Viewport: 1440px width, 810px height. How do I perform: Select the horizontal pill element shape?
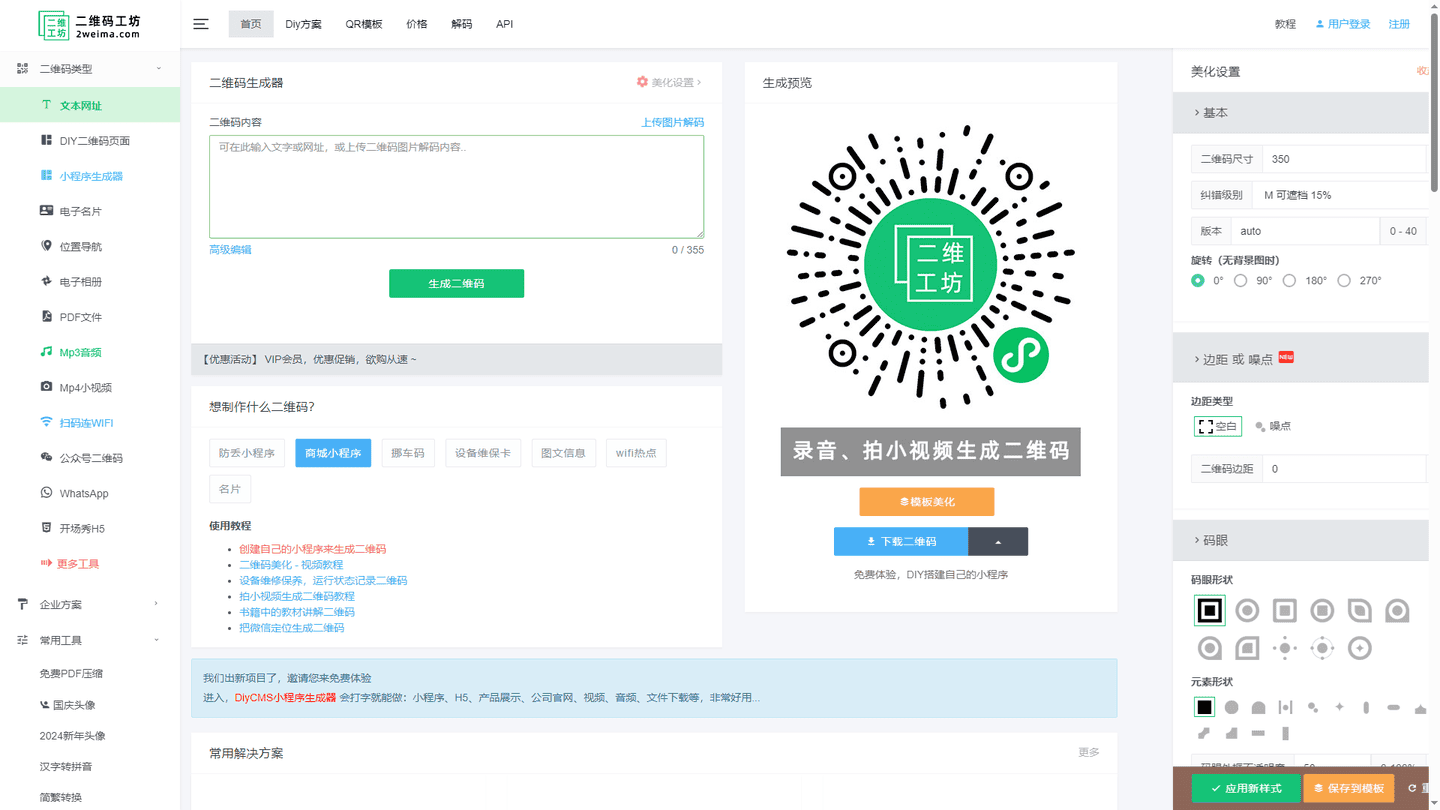(1393, 707)
